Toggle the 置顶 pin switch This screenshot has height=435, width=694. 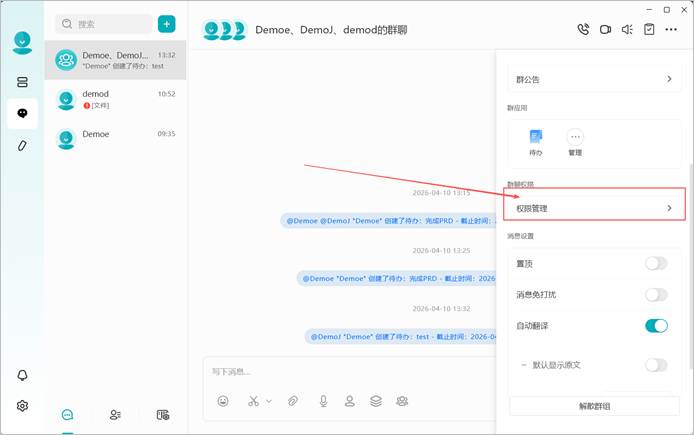tap(656, 264)
